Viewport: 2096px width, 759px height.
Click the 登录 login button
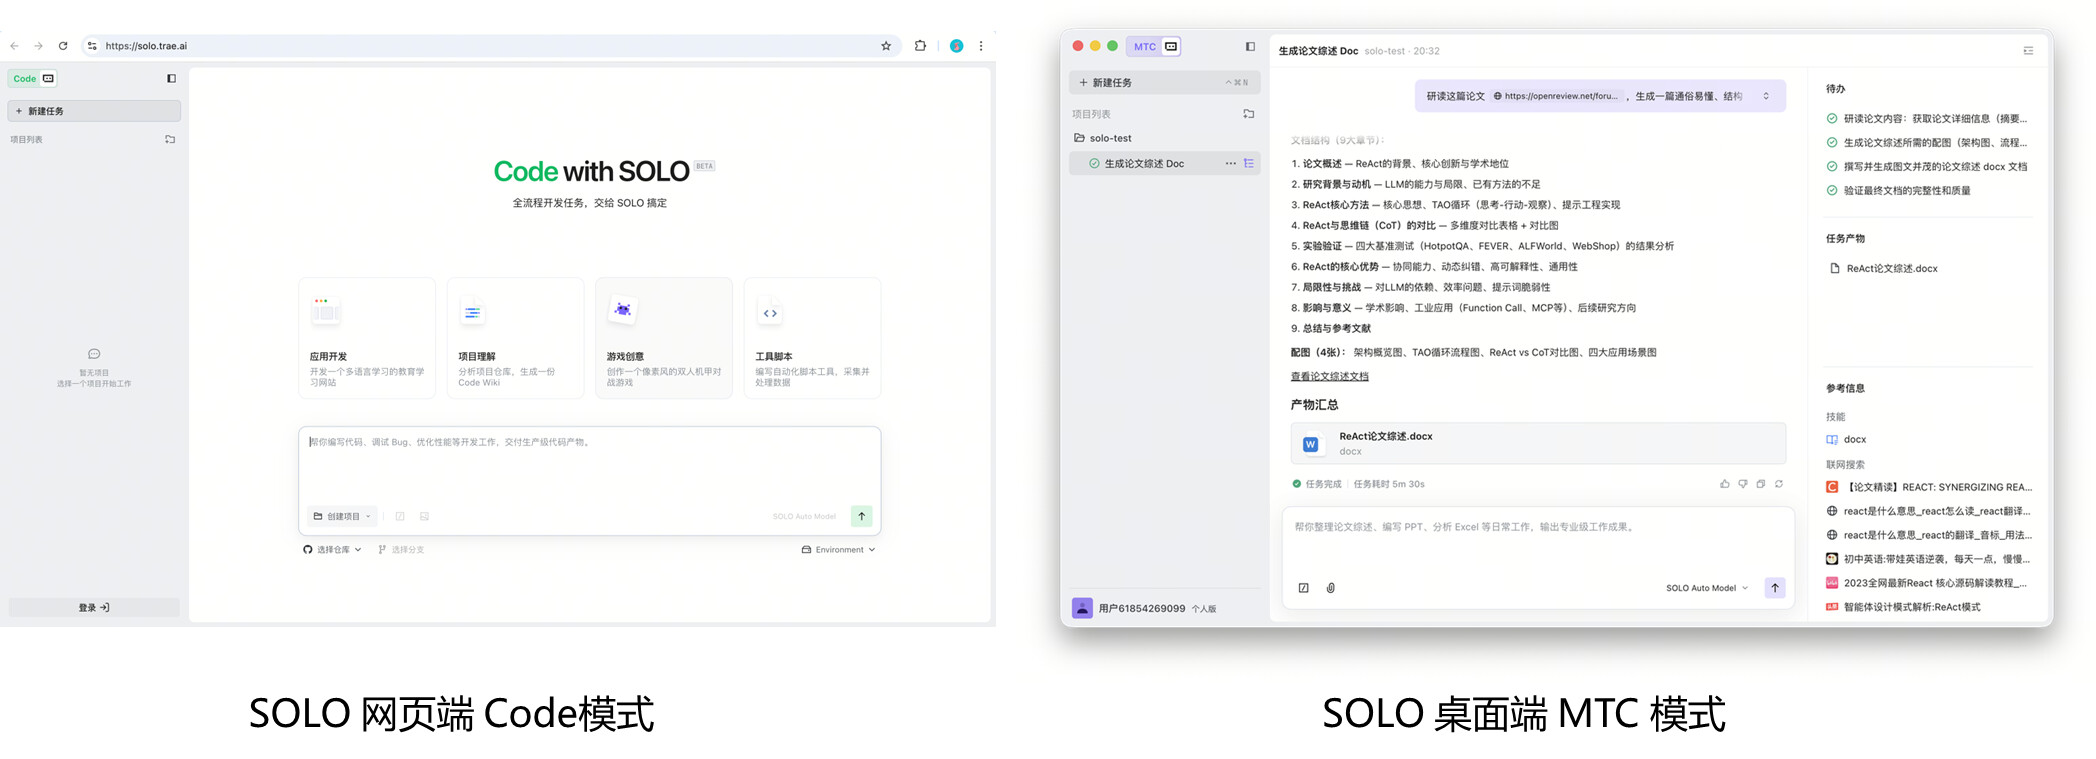point(94,607)
